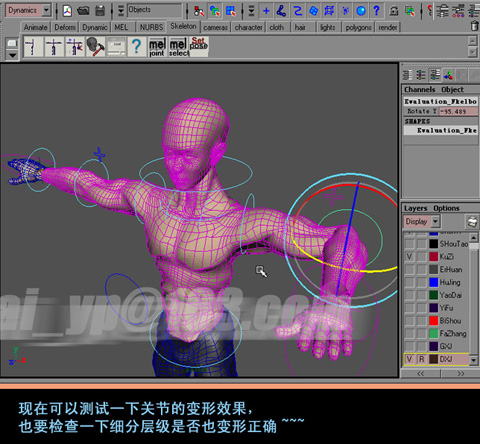Click the blue sphere icon in status line
The height and width of the screenshot is (444, 480).
[x=361, y=11]
